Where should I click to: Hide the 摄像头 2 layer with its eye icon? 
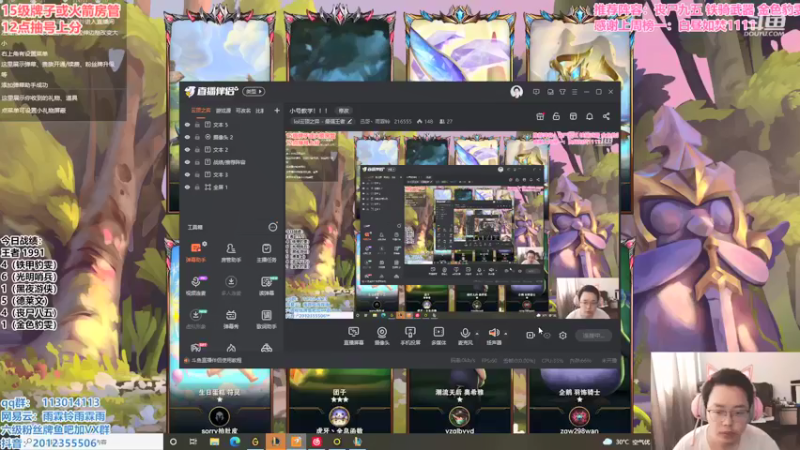pyautogui.click(x=187, y=137)
